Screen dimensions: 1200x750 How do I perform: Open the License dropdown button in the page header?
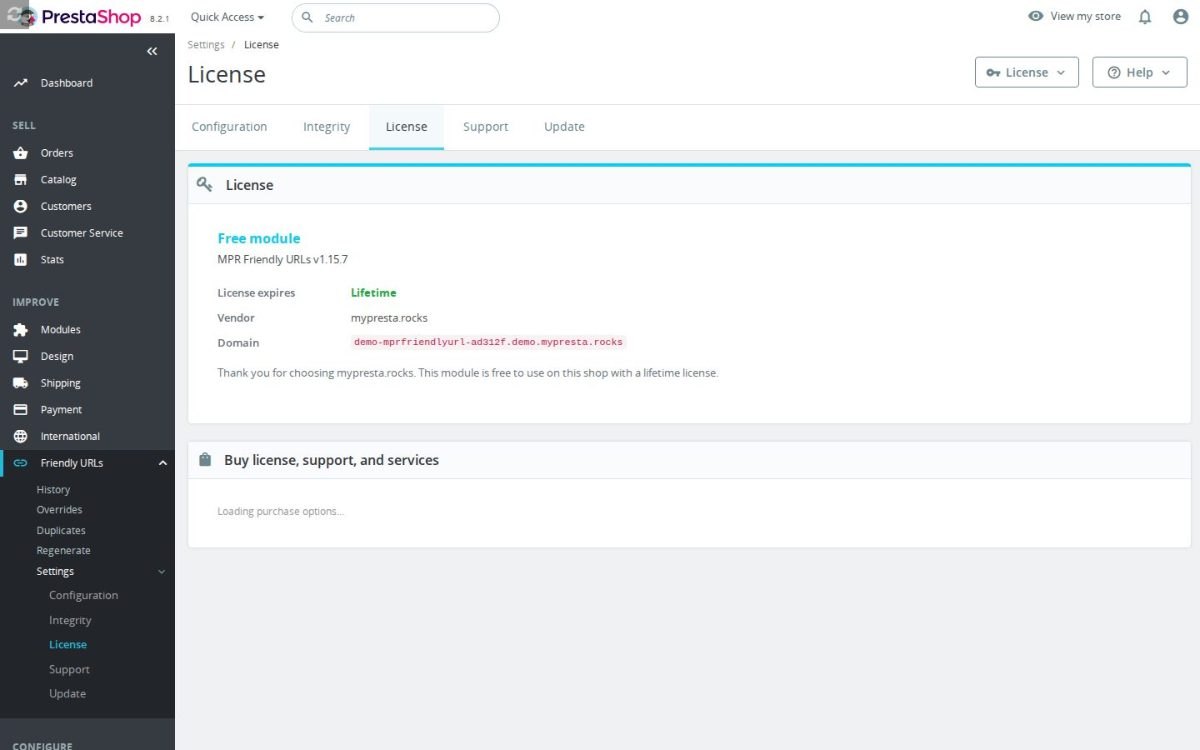click(x=1027, y=72)
